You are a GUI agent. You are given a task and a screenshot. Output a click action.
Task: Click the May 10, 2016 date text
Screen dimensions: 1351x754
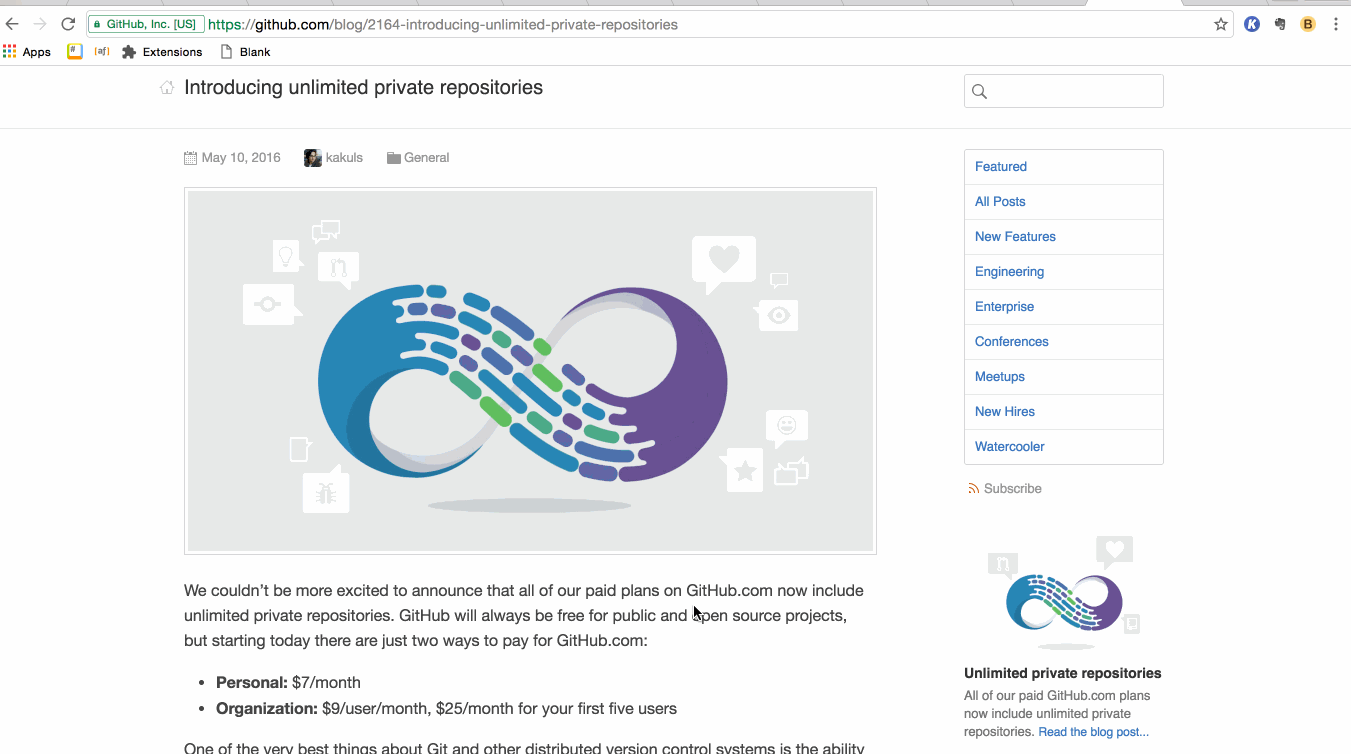pos(241,158)
